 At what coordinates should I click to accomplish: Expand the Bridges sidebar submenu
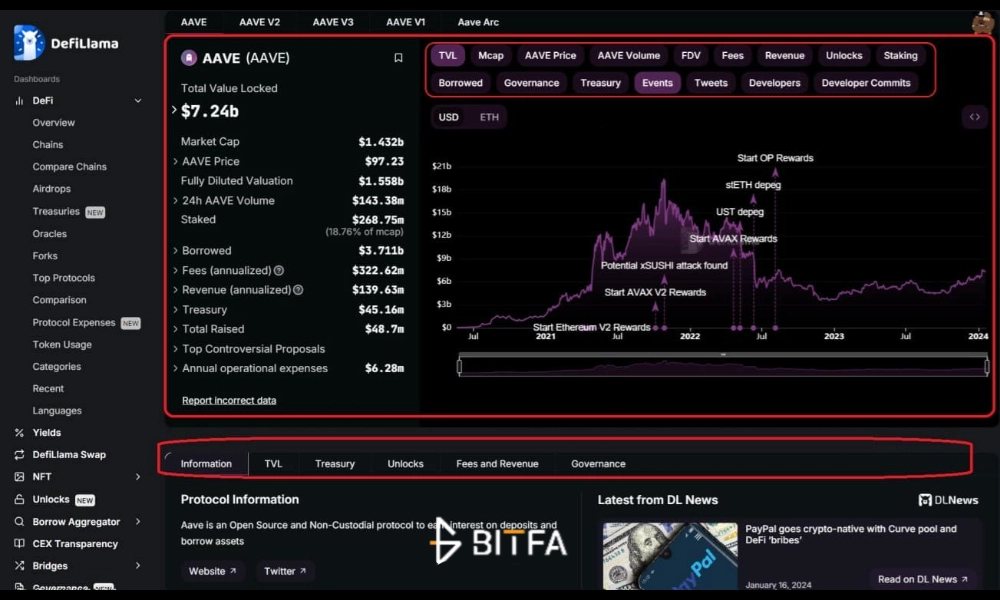pos(138,566)
